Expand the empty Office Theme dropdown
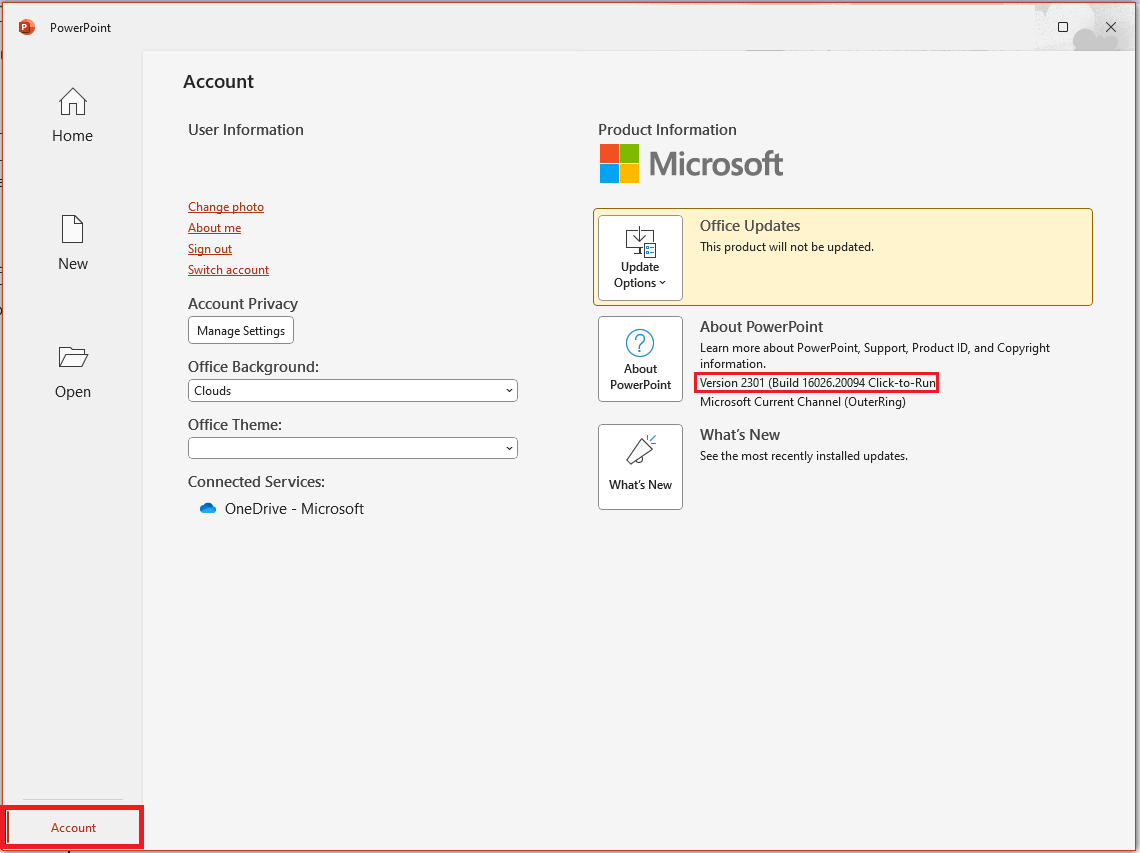Screen dimensions: 1140x853 point(353,448)
